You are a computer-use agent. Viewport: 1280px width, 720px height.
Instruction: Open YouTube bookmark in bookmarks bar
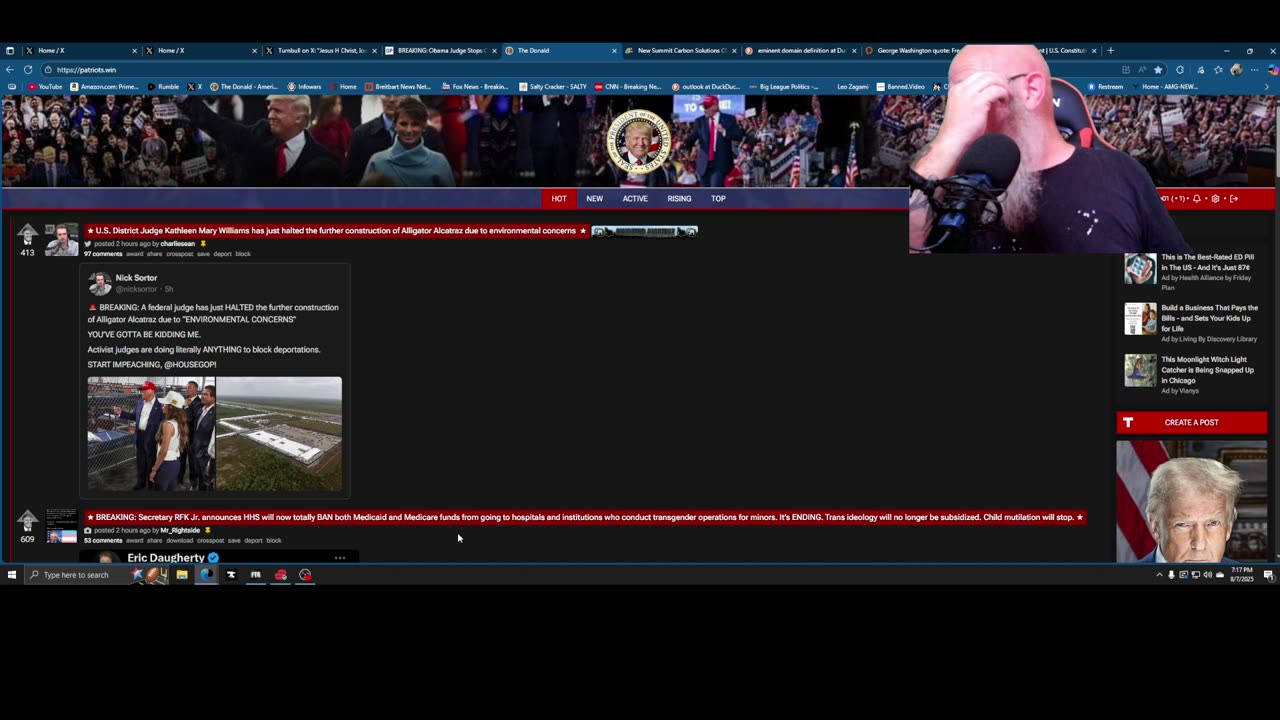[45, 87]
